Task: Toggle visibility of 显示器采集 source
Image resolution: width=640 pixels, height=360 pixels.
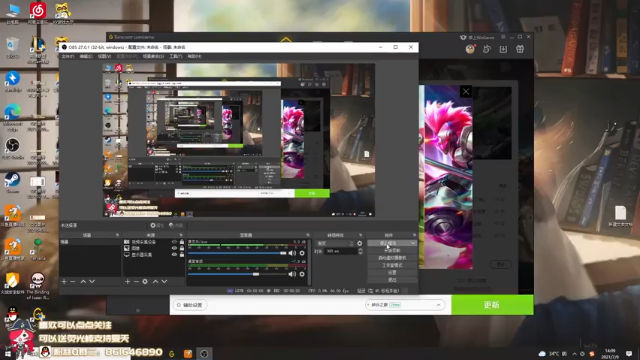Action: tap(174, 254)
